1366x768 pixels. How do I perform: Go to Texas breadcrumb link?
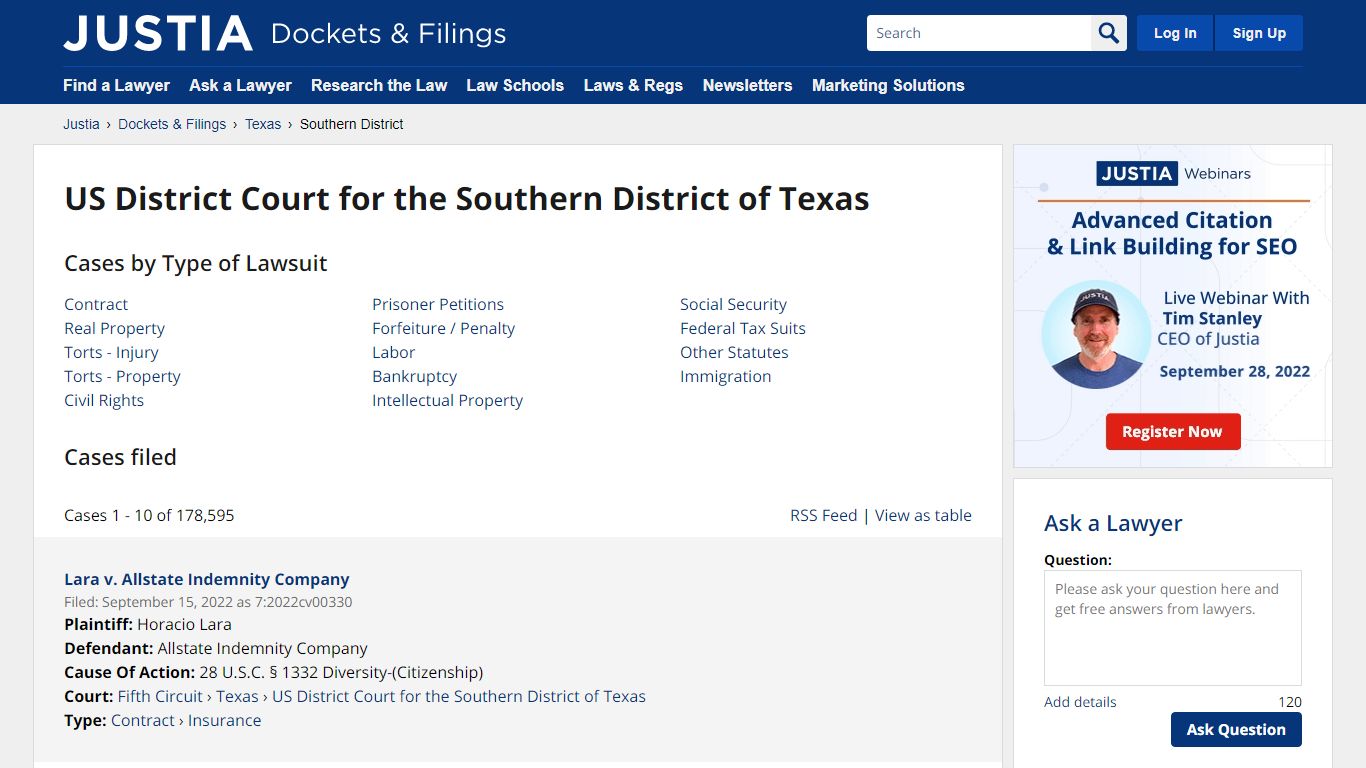[263, 124]
